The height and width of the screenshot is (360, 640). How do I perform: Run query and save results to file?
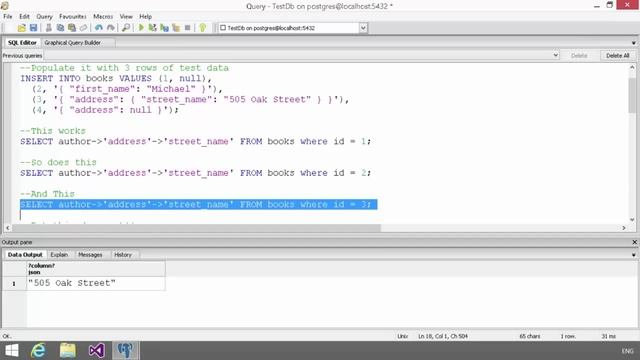tap(164, 28)
